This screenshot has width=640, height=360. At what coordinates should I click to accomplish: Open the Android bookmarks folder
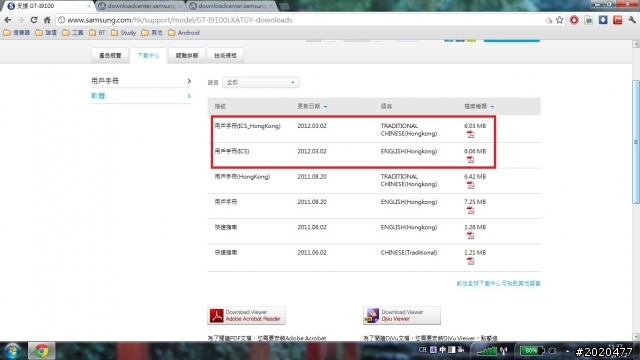pos(184,33)
